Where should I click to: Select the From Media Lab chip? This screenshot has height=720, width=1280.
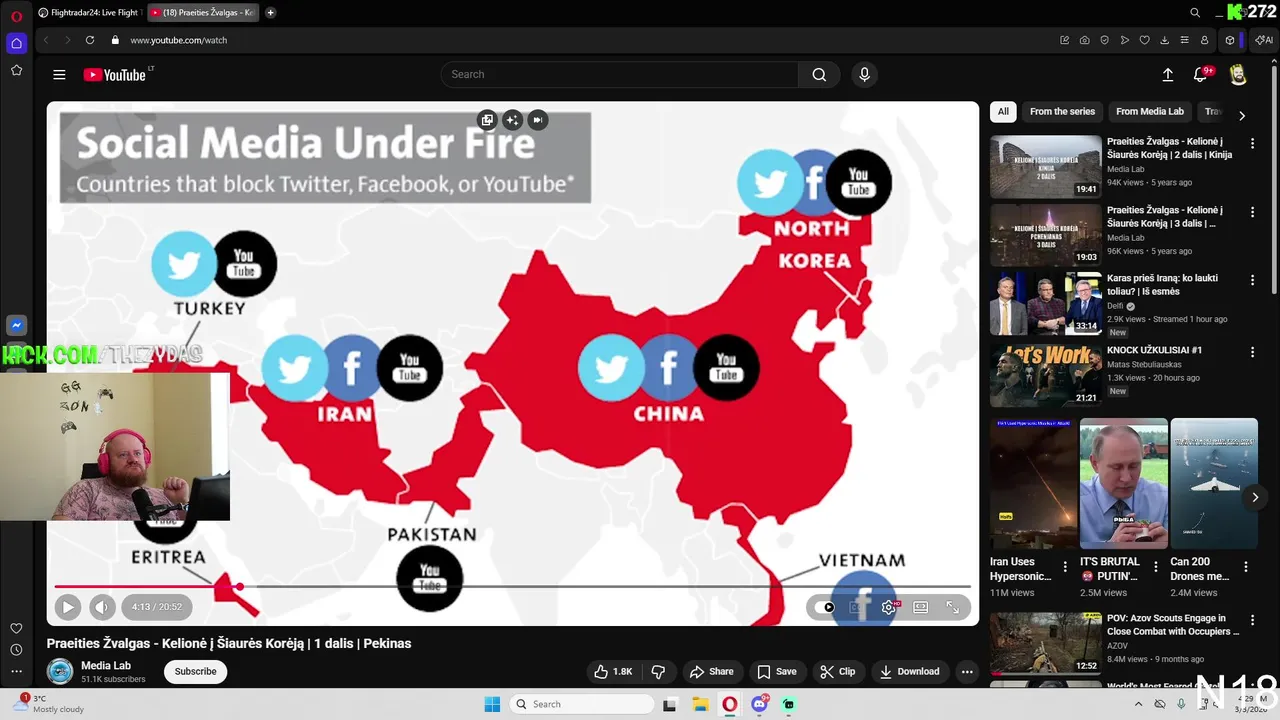(1150, 111)
